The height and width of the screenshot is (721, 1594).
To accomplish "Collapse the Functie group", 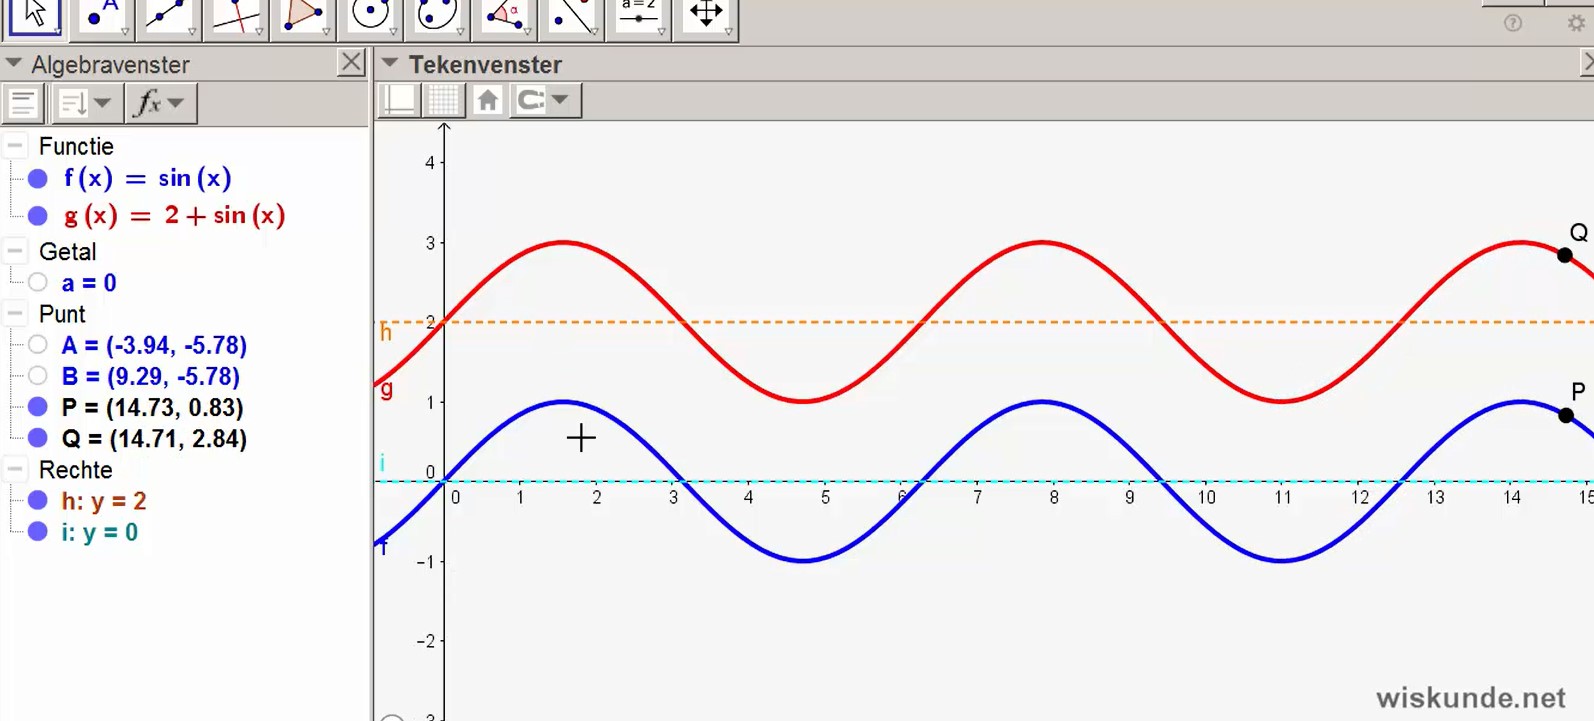I will [x=15, y=146].
